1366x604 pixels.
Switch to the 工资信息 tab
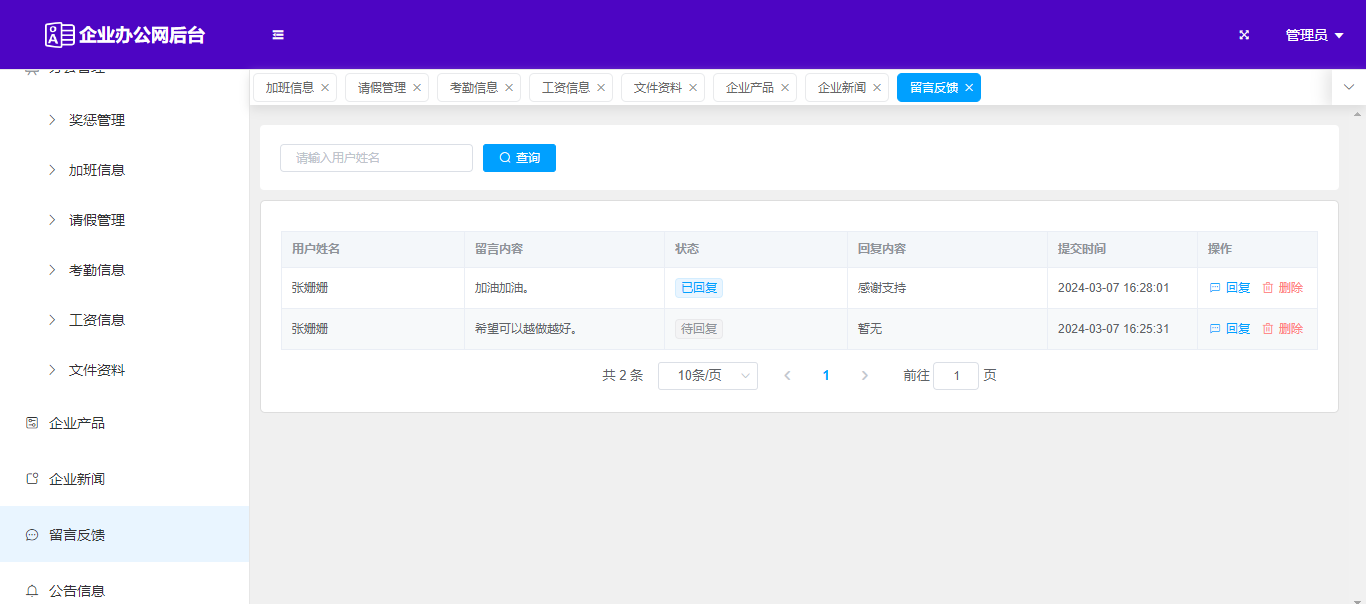tap(565, 88)
